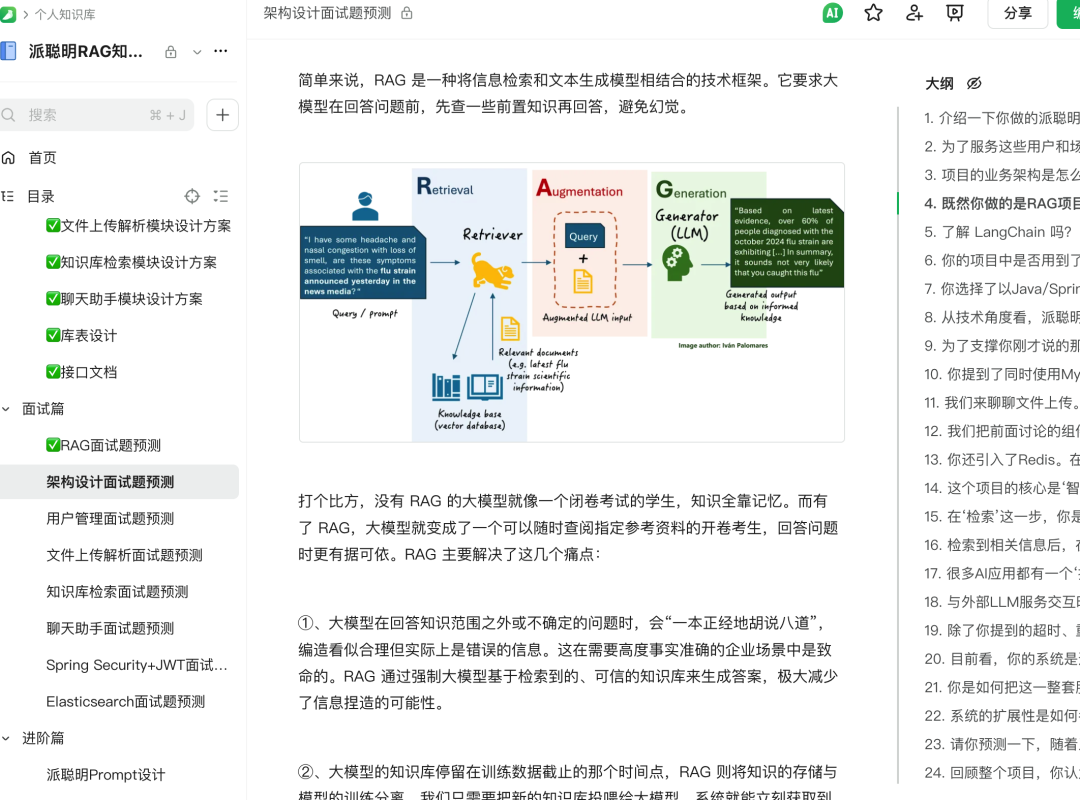This screenshot has width=1080, height=800.
Task: Jump to outline item 3 项目的业务架构
Action: tap(1001, 175)
